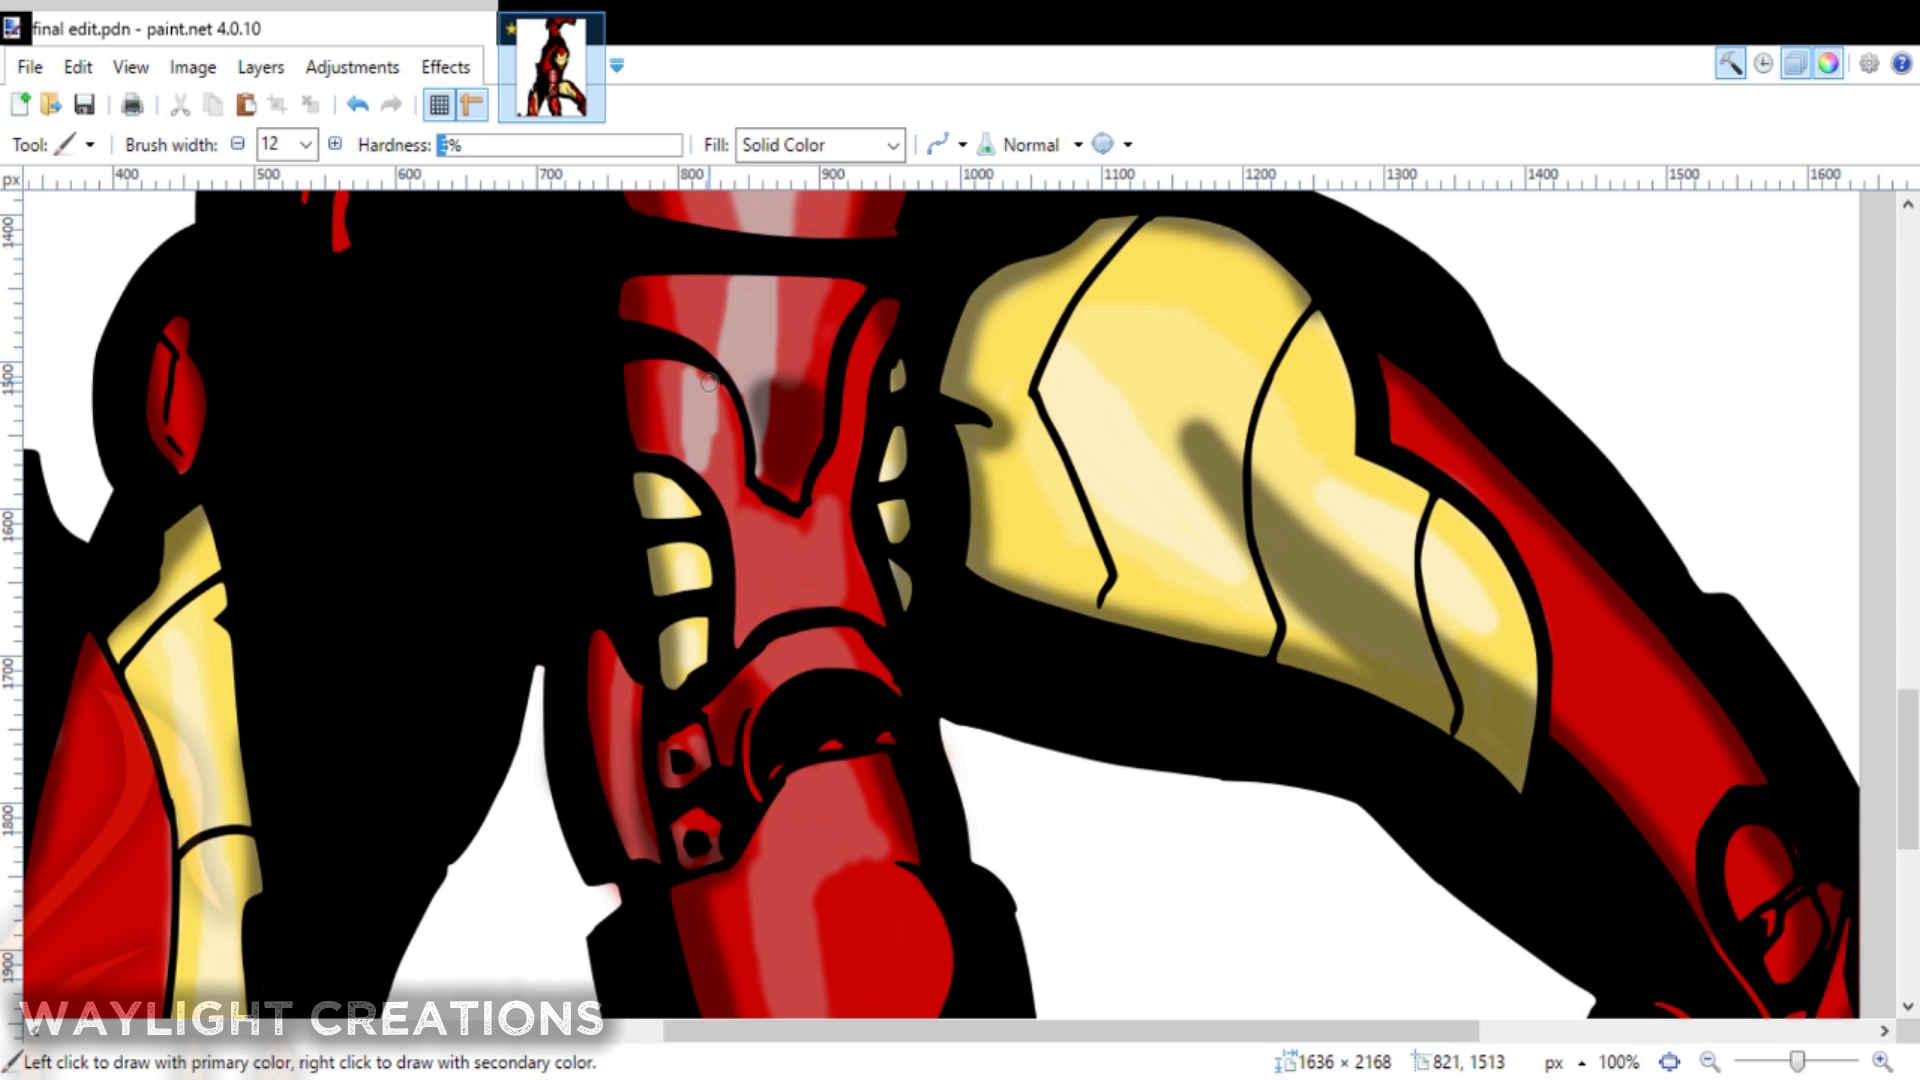Click the horizontal scrollbar thumb
The height and width of the screenshot is (1080, 1920).
point(1071,1030)
